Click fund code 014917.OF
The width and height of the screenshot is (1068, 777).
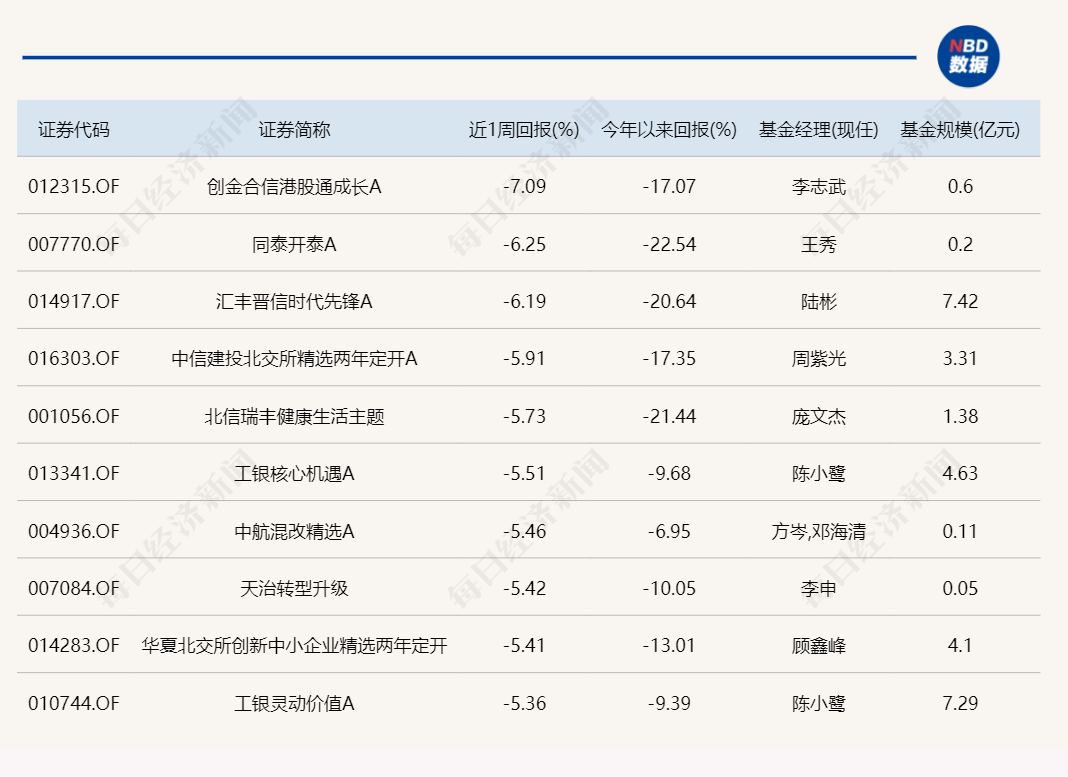coord(74,302)
